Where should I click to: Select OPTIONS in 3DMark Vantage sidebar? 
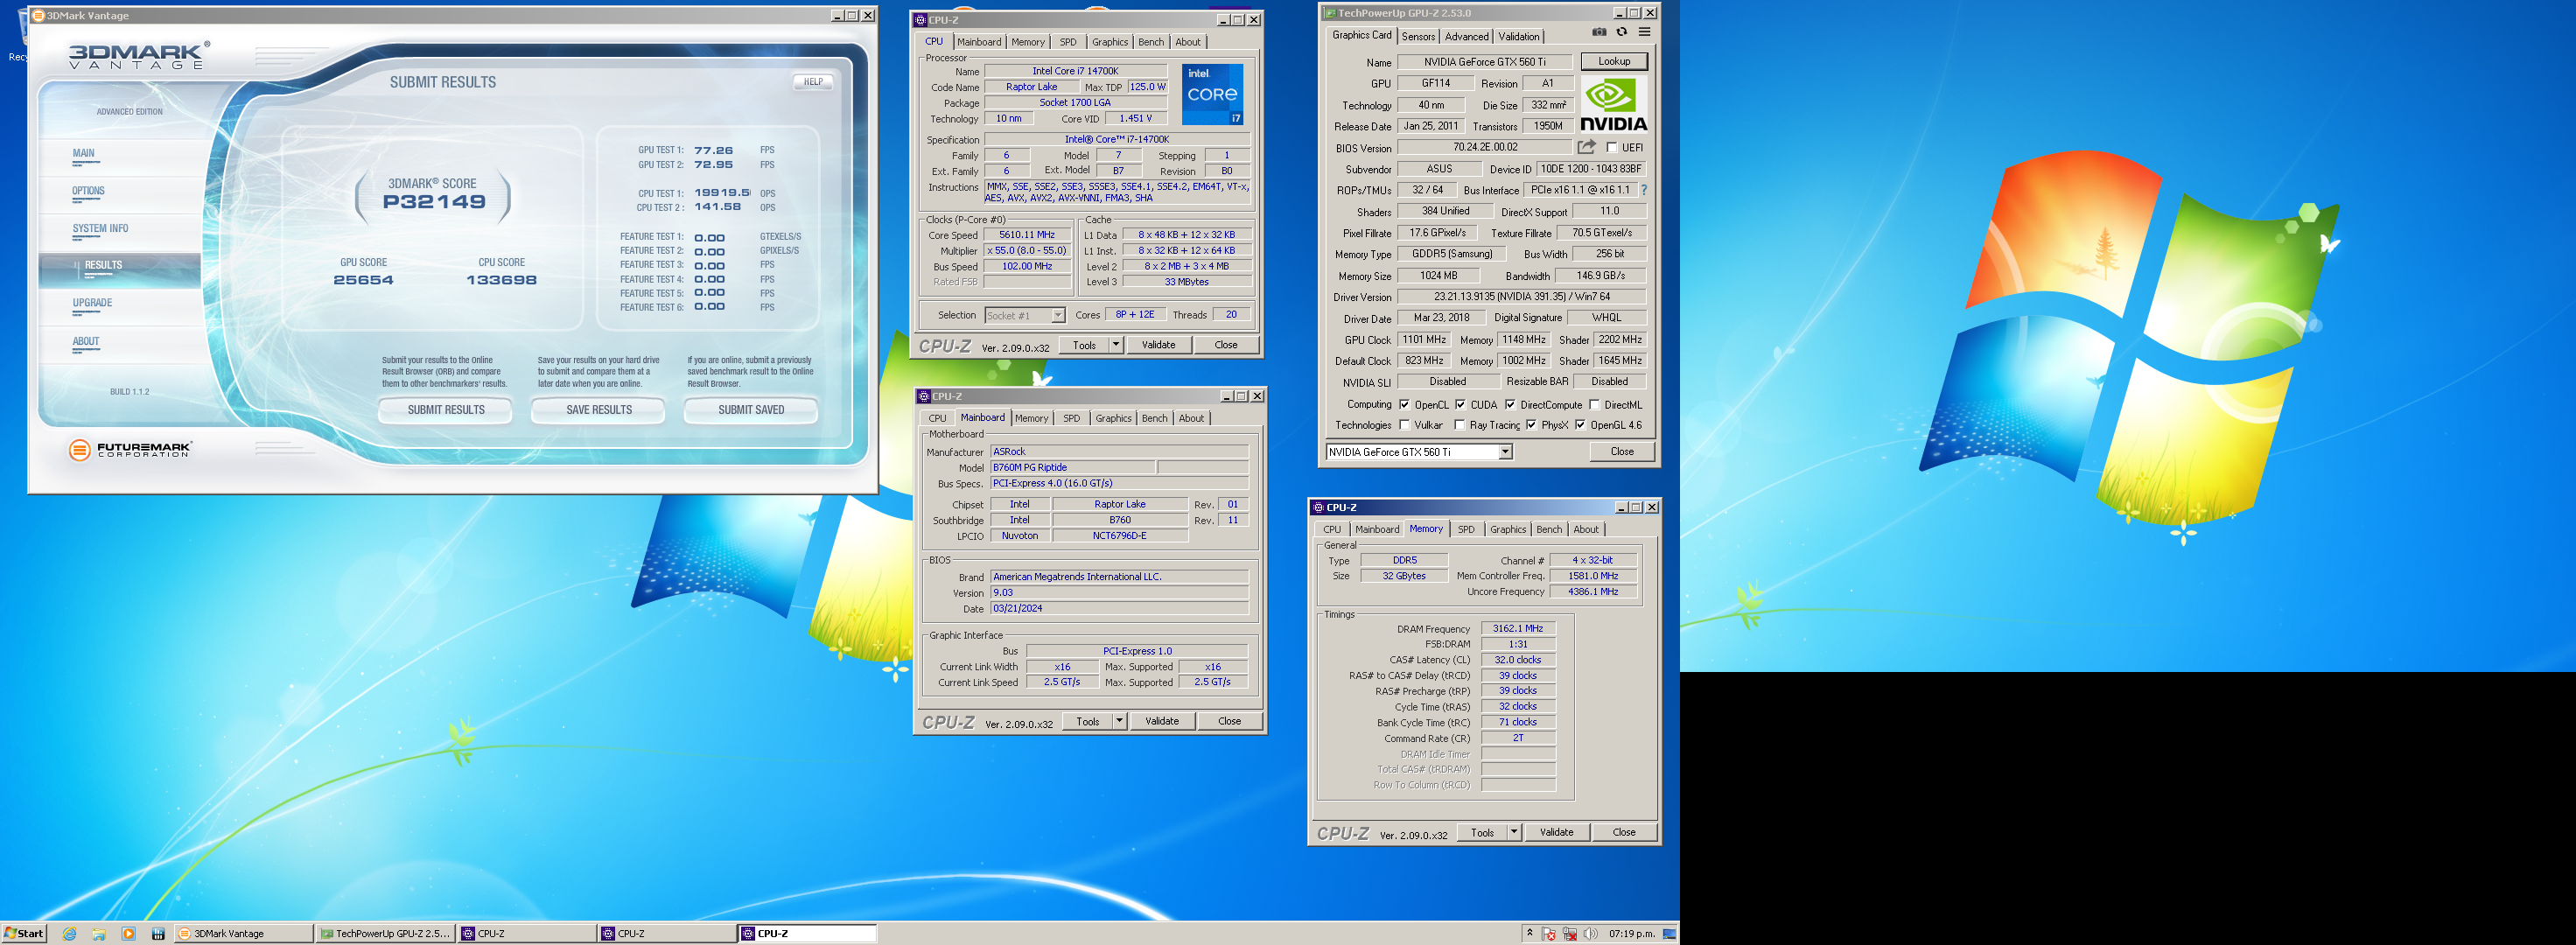[x=88, y=191]
